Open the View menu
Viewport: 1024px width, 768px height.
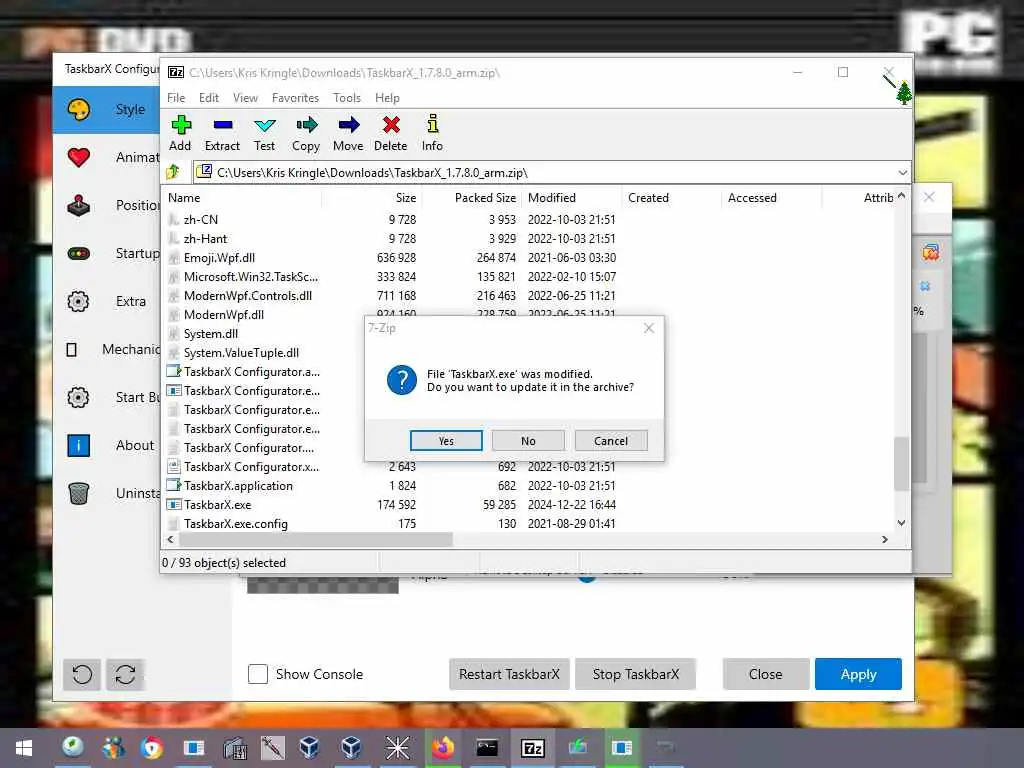coord(246,98)
